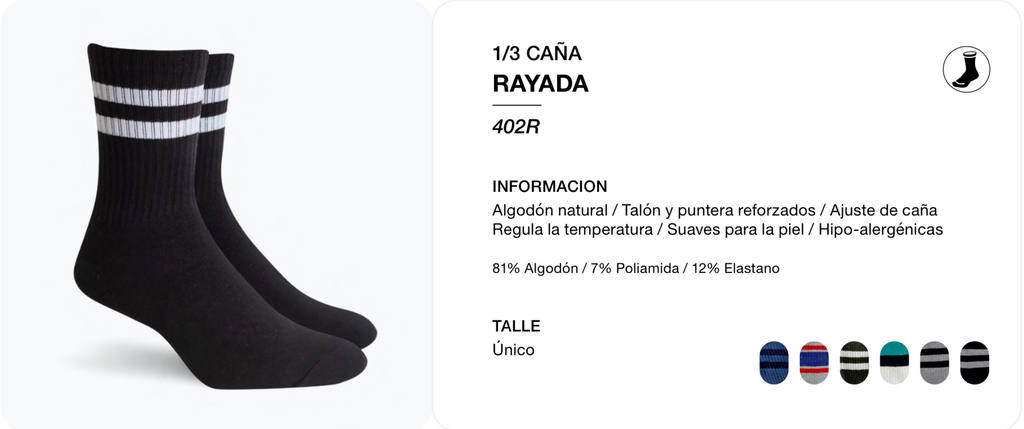
Task: Click the 81% Algodón composition text
Action: coord(635,268)
